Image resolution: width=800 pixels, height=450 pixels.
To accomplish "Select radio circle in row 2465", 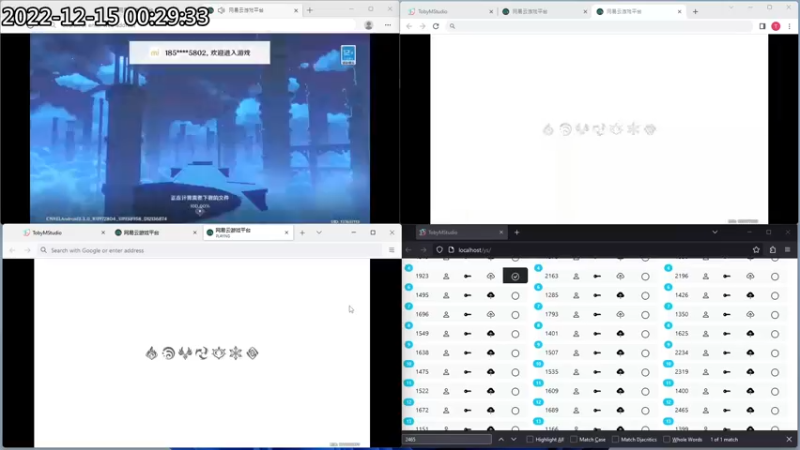I will click(x=775, y=411).
